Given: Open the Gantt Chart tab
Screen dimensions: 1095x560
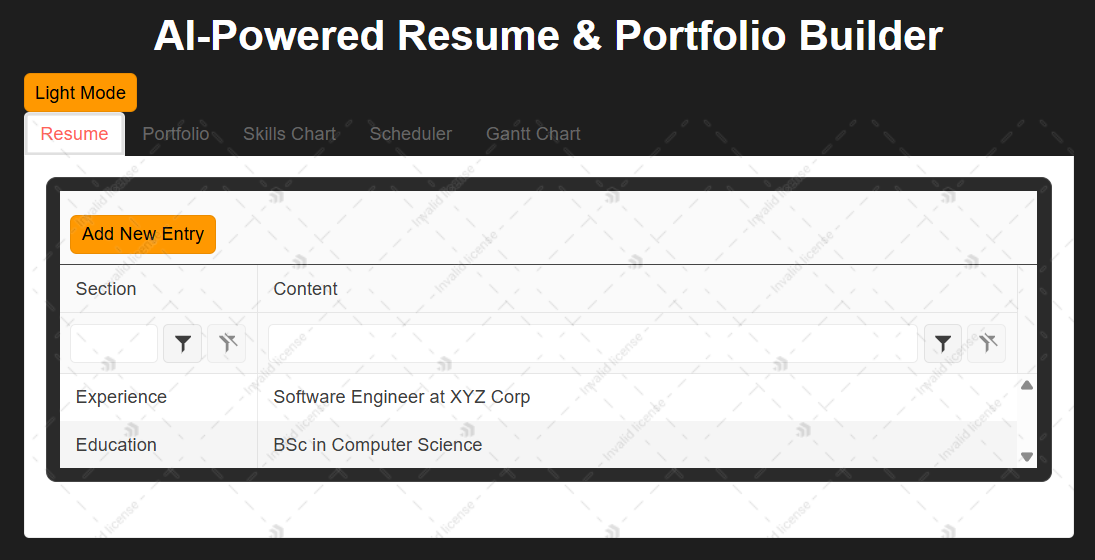Looking at the screenshot, I should coord(533,134).
